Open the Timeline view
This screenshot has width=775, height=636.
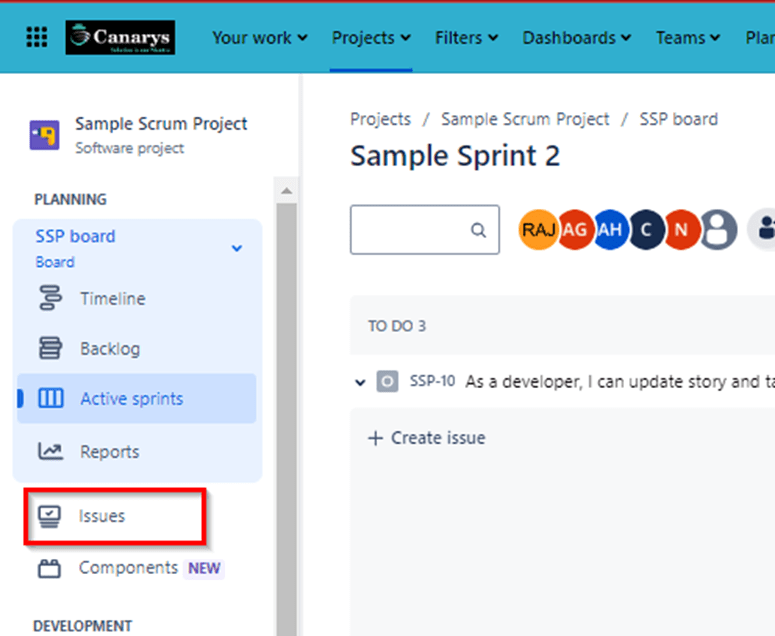pyautogui.click(x=113, y=298)
